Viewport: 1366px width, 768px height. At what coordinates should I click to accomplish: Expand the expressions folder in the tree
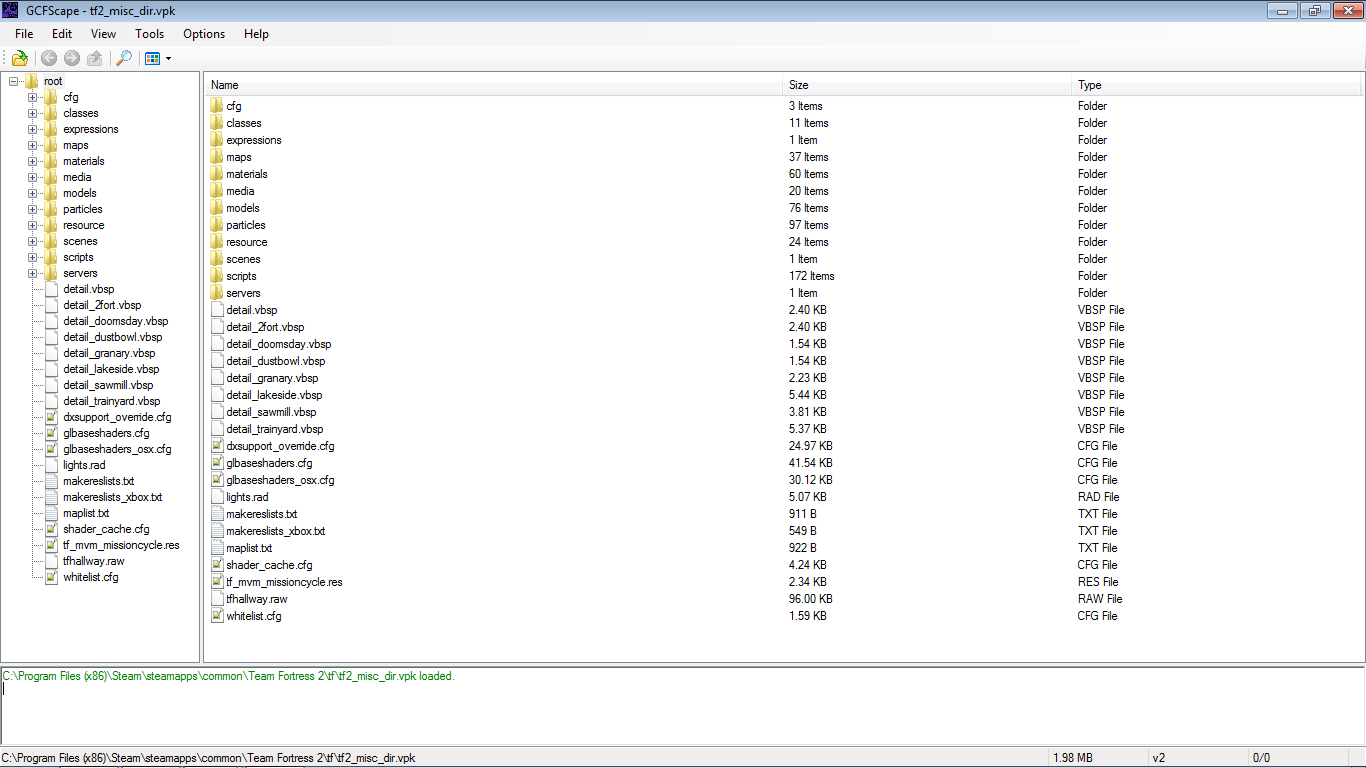[x=33, y=129]
